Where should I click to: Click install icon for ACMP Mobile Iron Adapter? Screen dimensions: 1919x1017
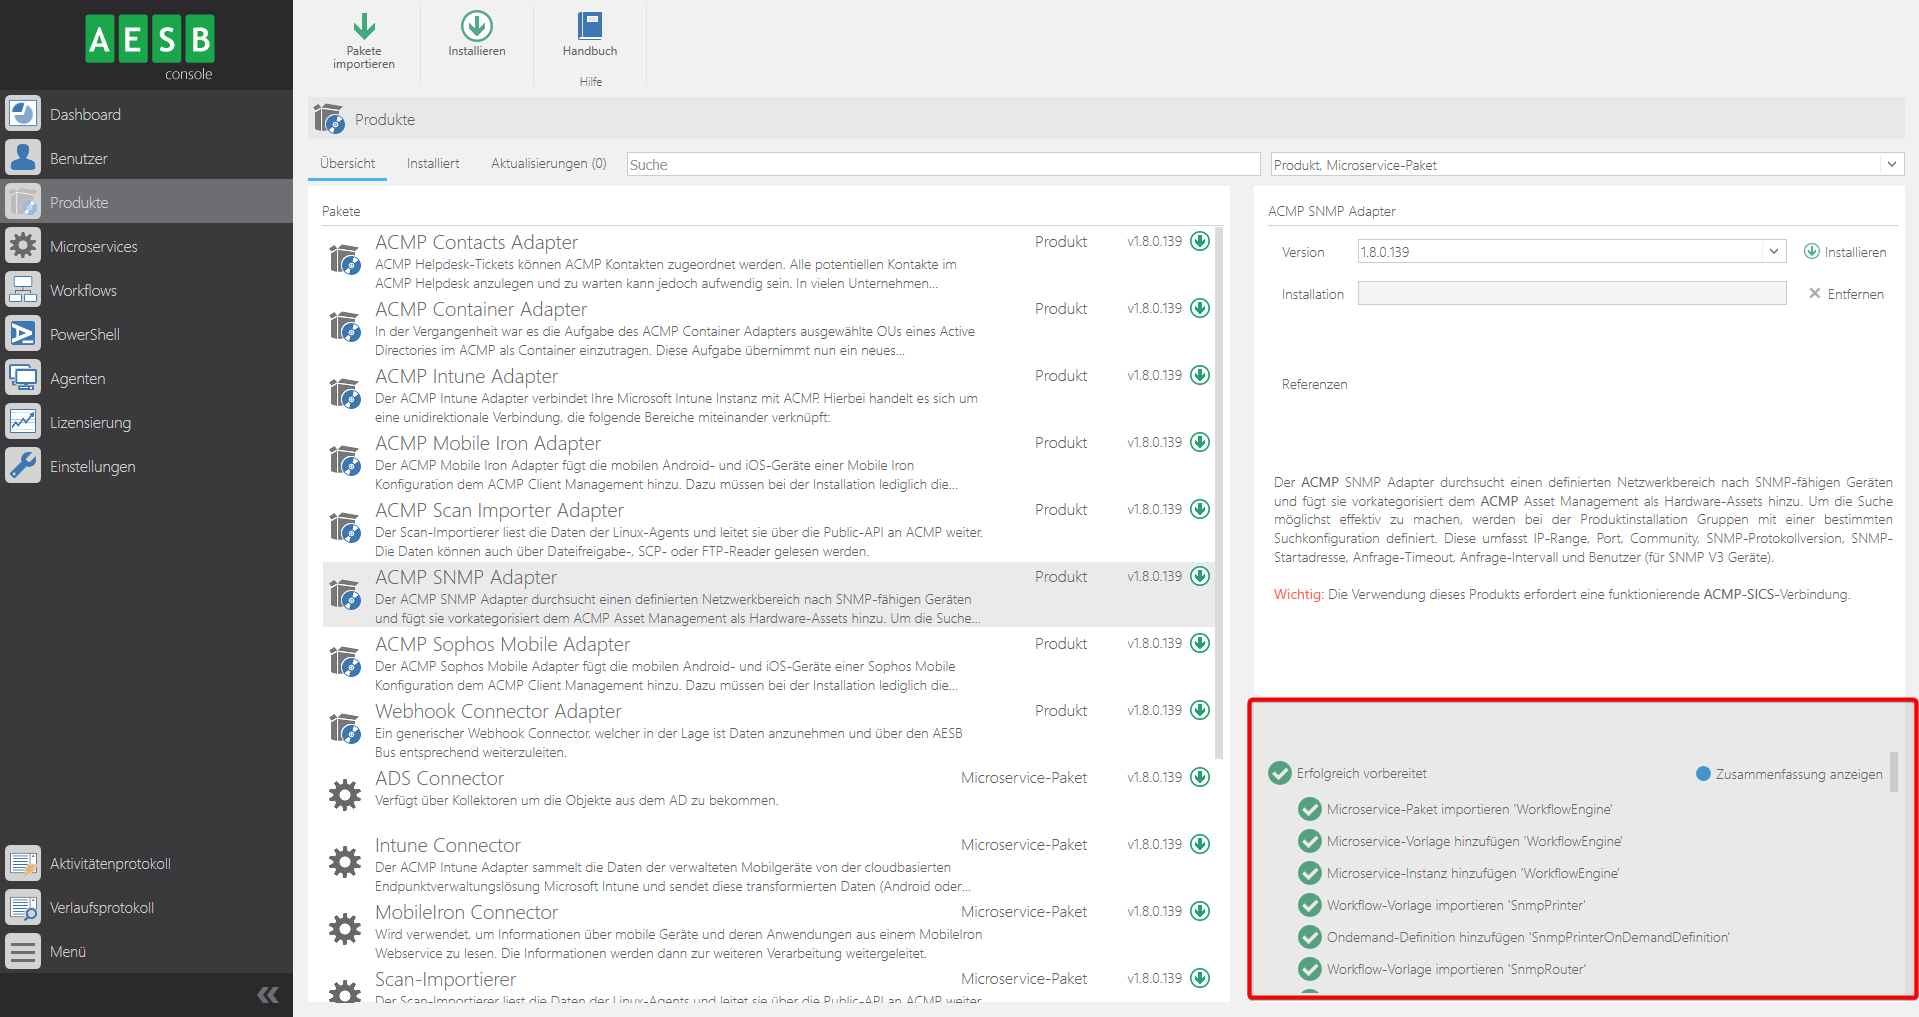click(x=1200, y=442)
